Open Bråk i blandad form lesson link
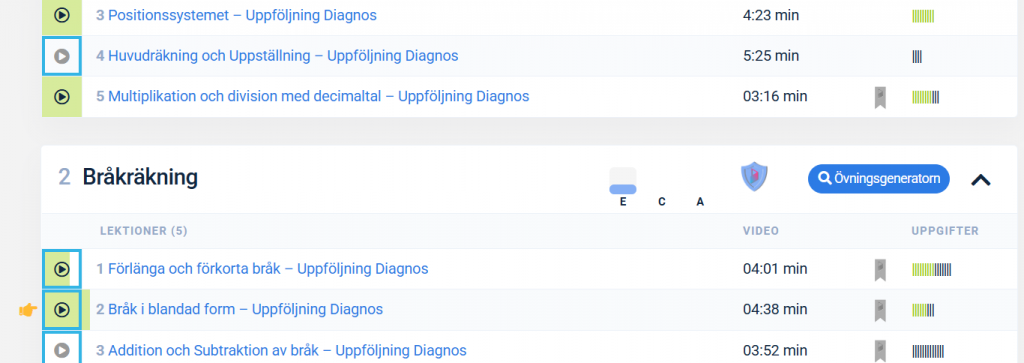The image size is (1024, 363). coord(240,309)
